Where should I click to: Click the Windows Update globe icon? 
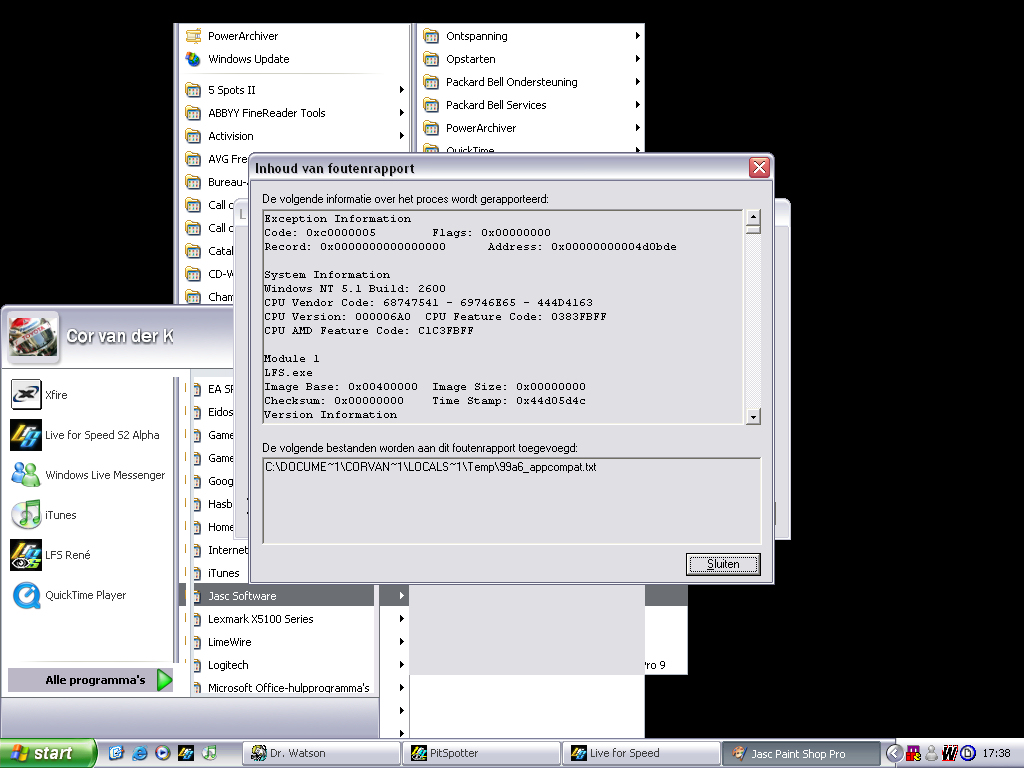point(193,59)
